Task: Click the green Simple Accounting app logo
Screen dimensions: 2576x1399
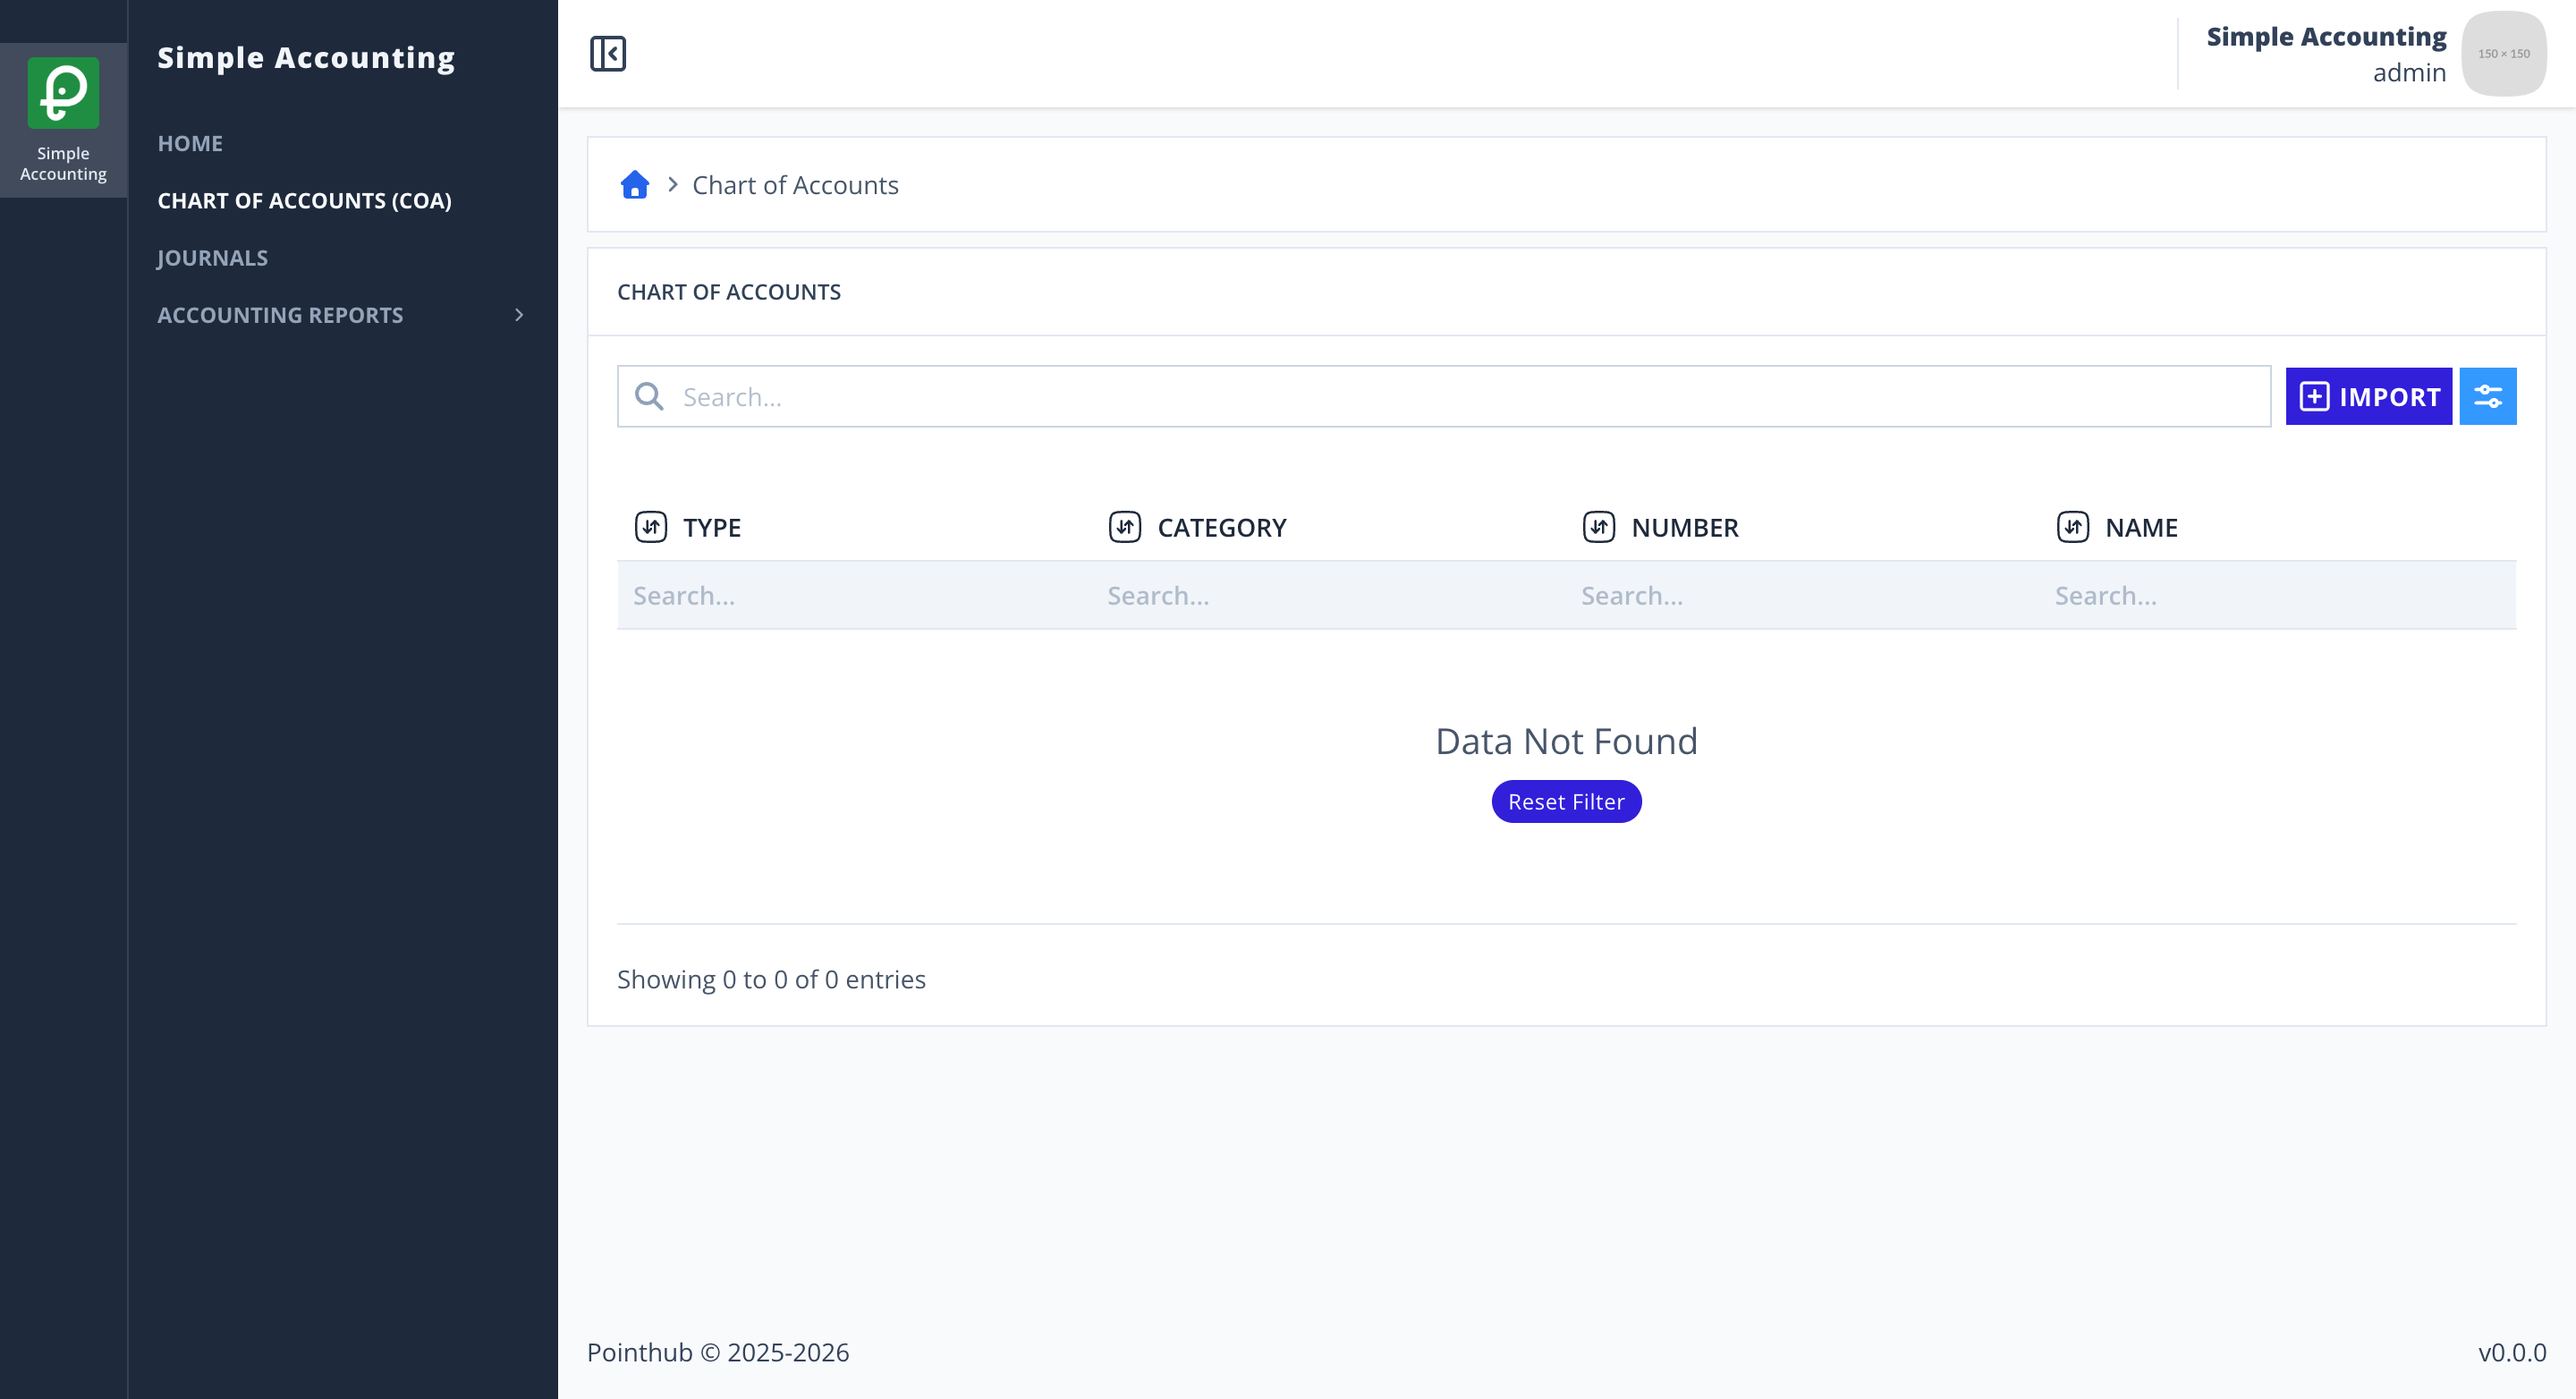Action: (63, 93)
